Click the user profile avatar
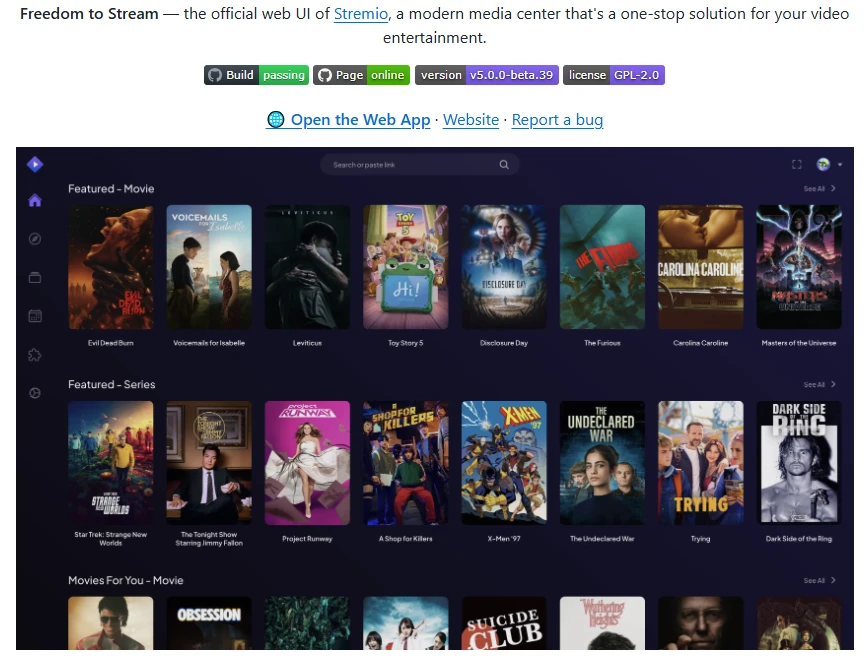The height and width of the screenshot is (668, 866). pyautogui.click(x=823, y=164)
